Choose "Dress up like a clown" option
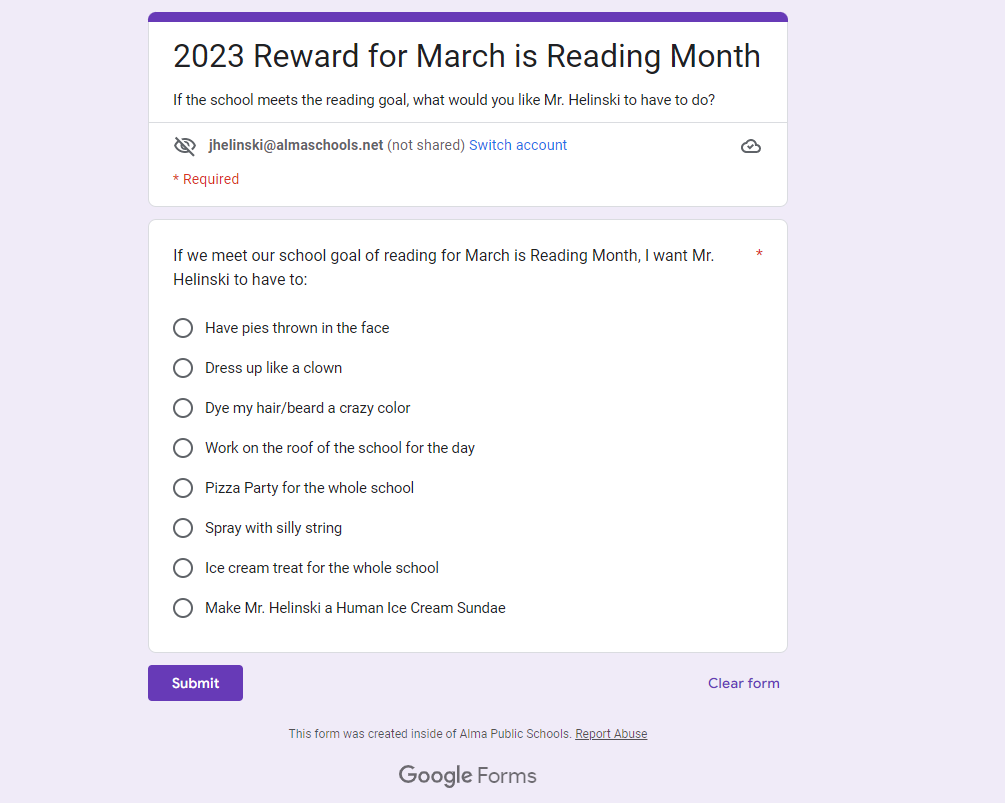Image resolution: width=1005 pixels, height=803 pixels. click(183, 368)
